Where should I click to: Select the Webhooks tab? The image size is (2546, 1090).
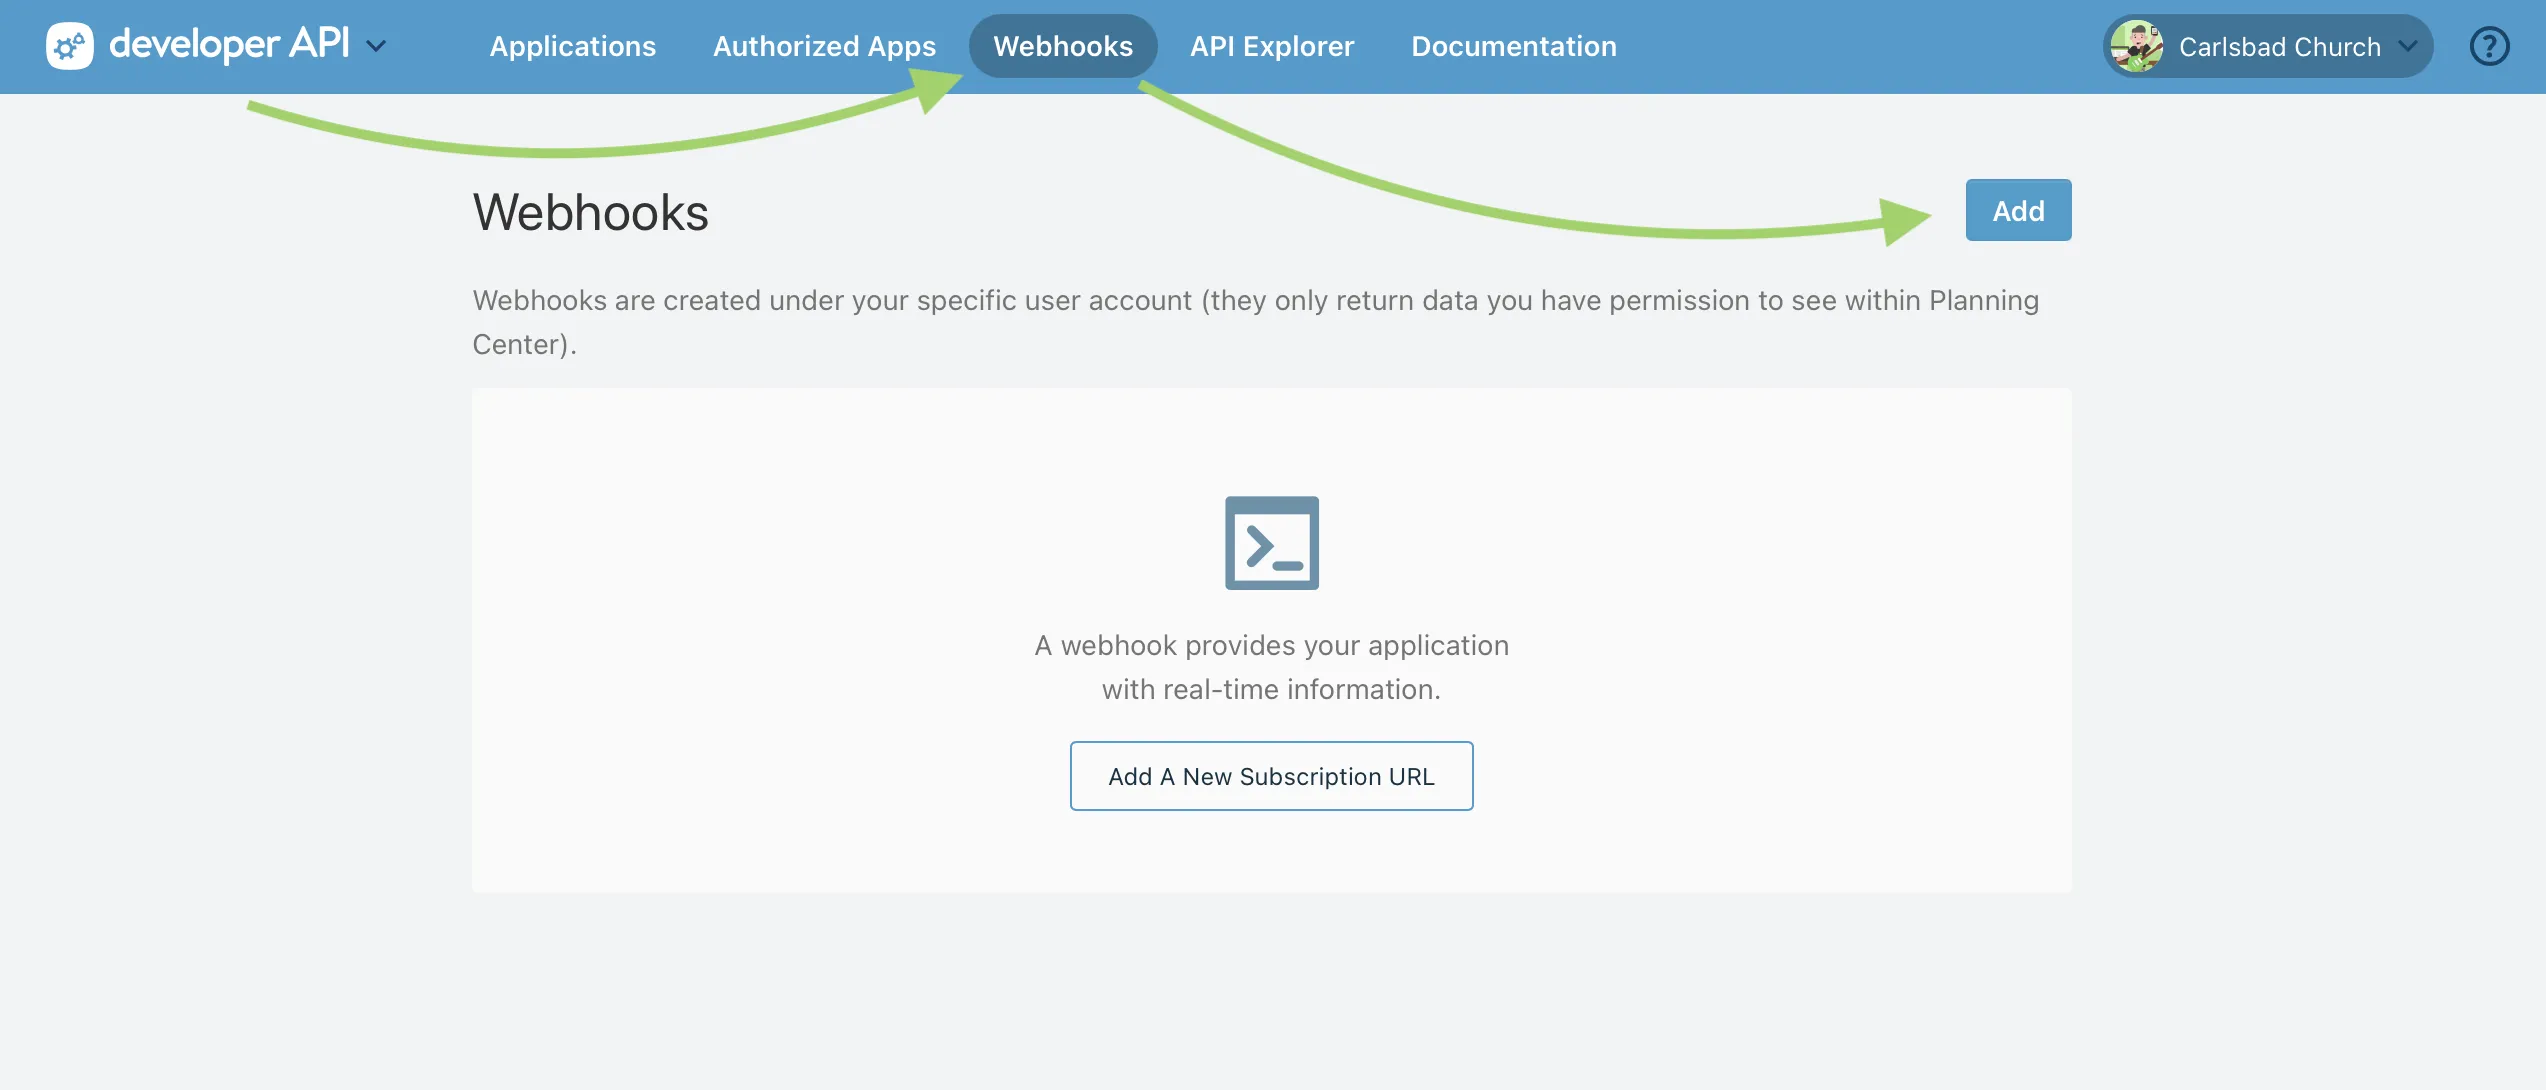pyautogui.click(x=1062, y=46)
